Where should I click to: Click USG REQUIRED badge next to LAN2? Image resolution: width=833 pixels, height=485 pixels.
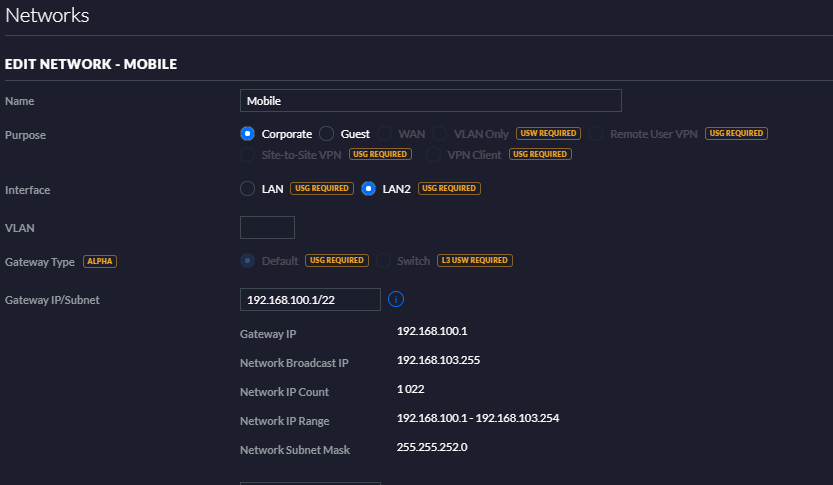click(x=449, y=188)
